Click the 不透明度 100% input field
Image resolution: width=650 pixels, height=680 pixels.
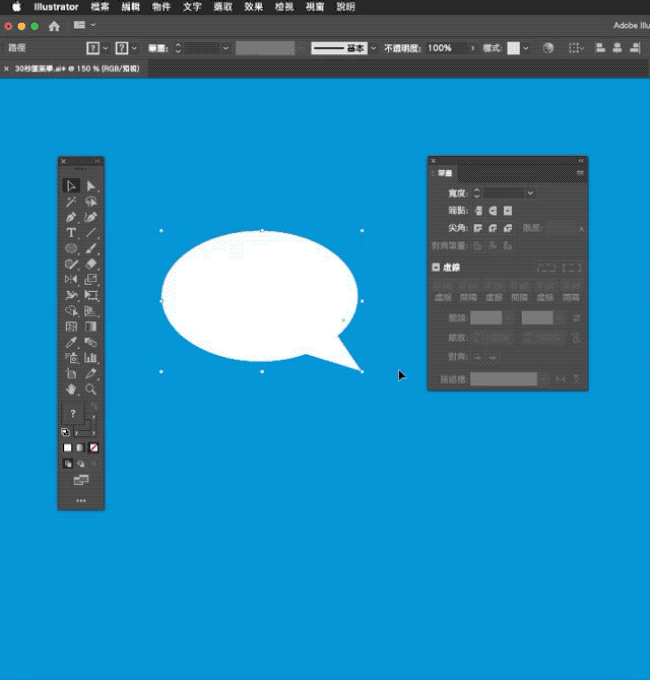click(445, 48)
